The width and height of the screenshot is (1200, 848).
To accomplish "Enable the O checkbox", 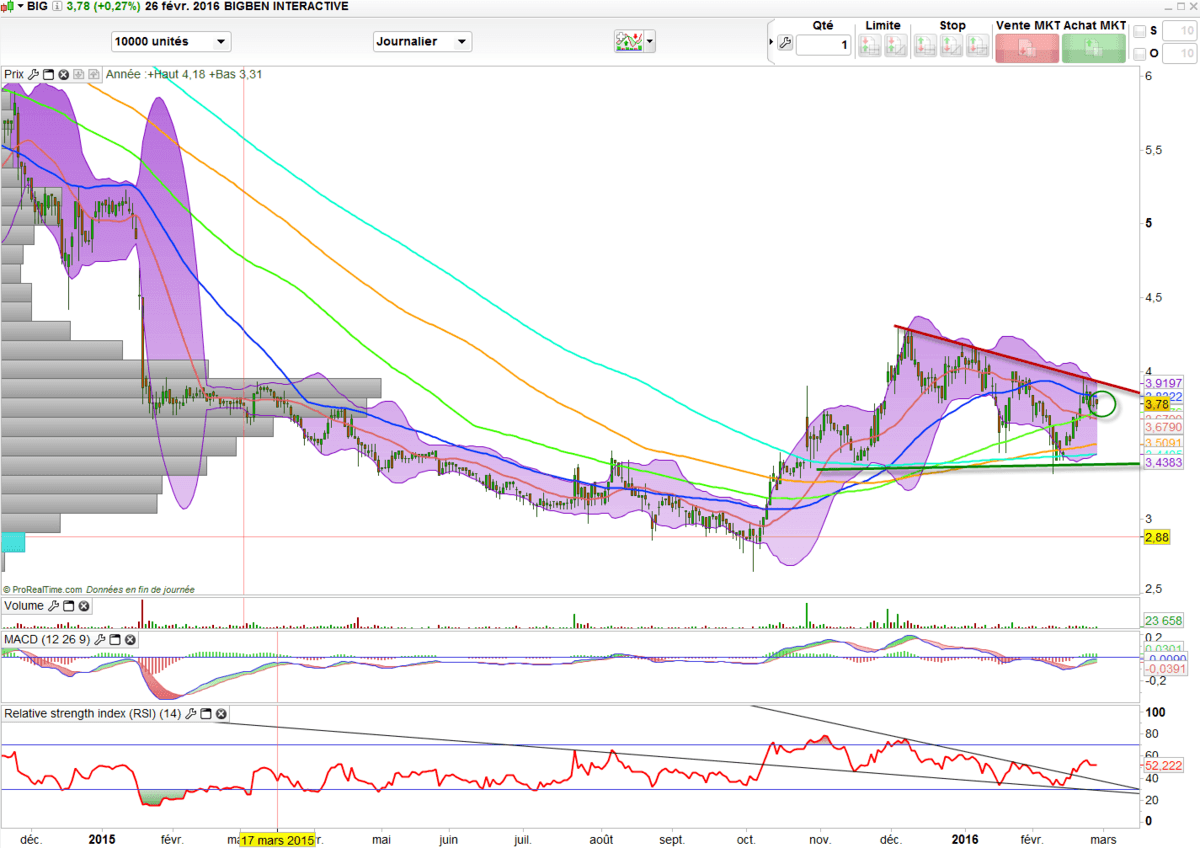I will [x=1140, y=54].
